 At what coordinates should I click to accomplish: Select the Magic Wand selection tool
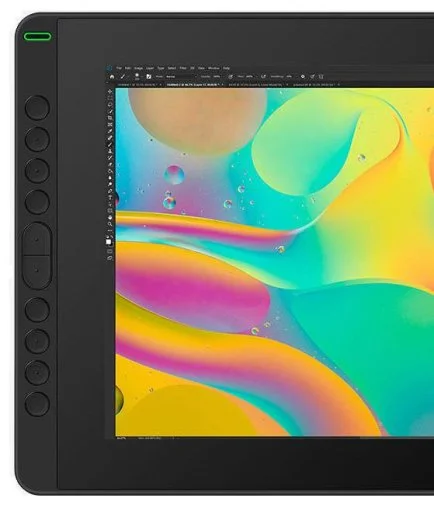click(110, 111)
